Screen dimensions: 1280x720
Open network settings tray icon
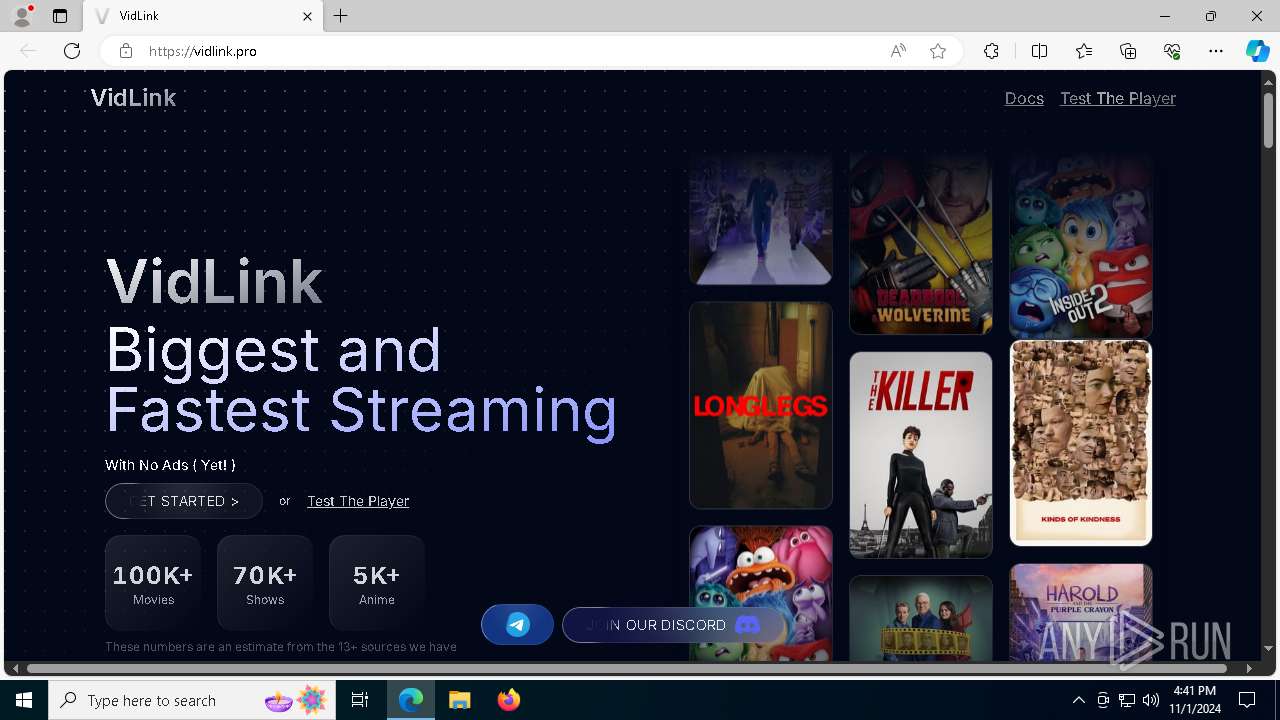[x=1127, y=700]
